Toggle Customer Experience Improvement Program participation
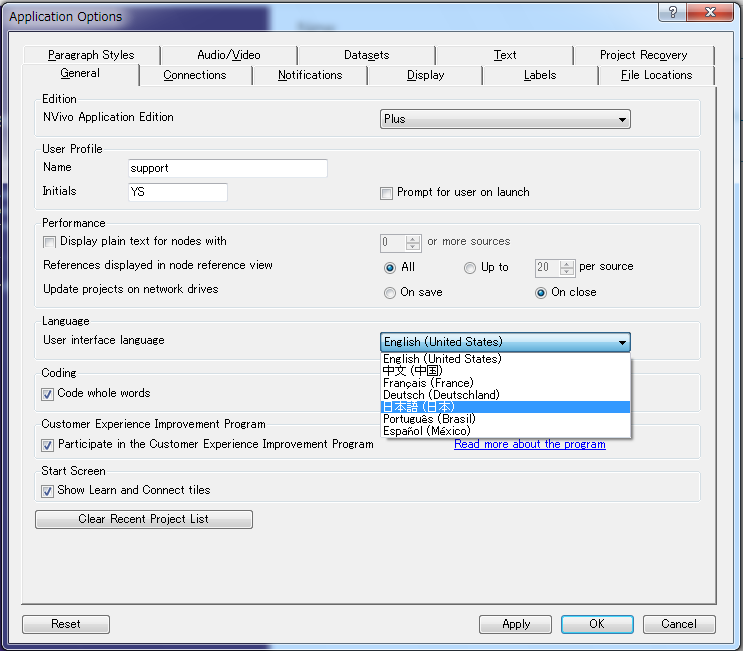Screen dimensions: 743x651 pos(47,445)
